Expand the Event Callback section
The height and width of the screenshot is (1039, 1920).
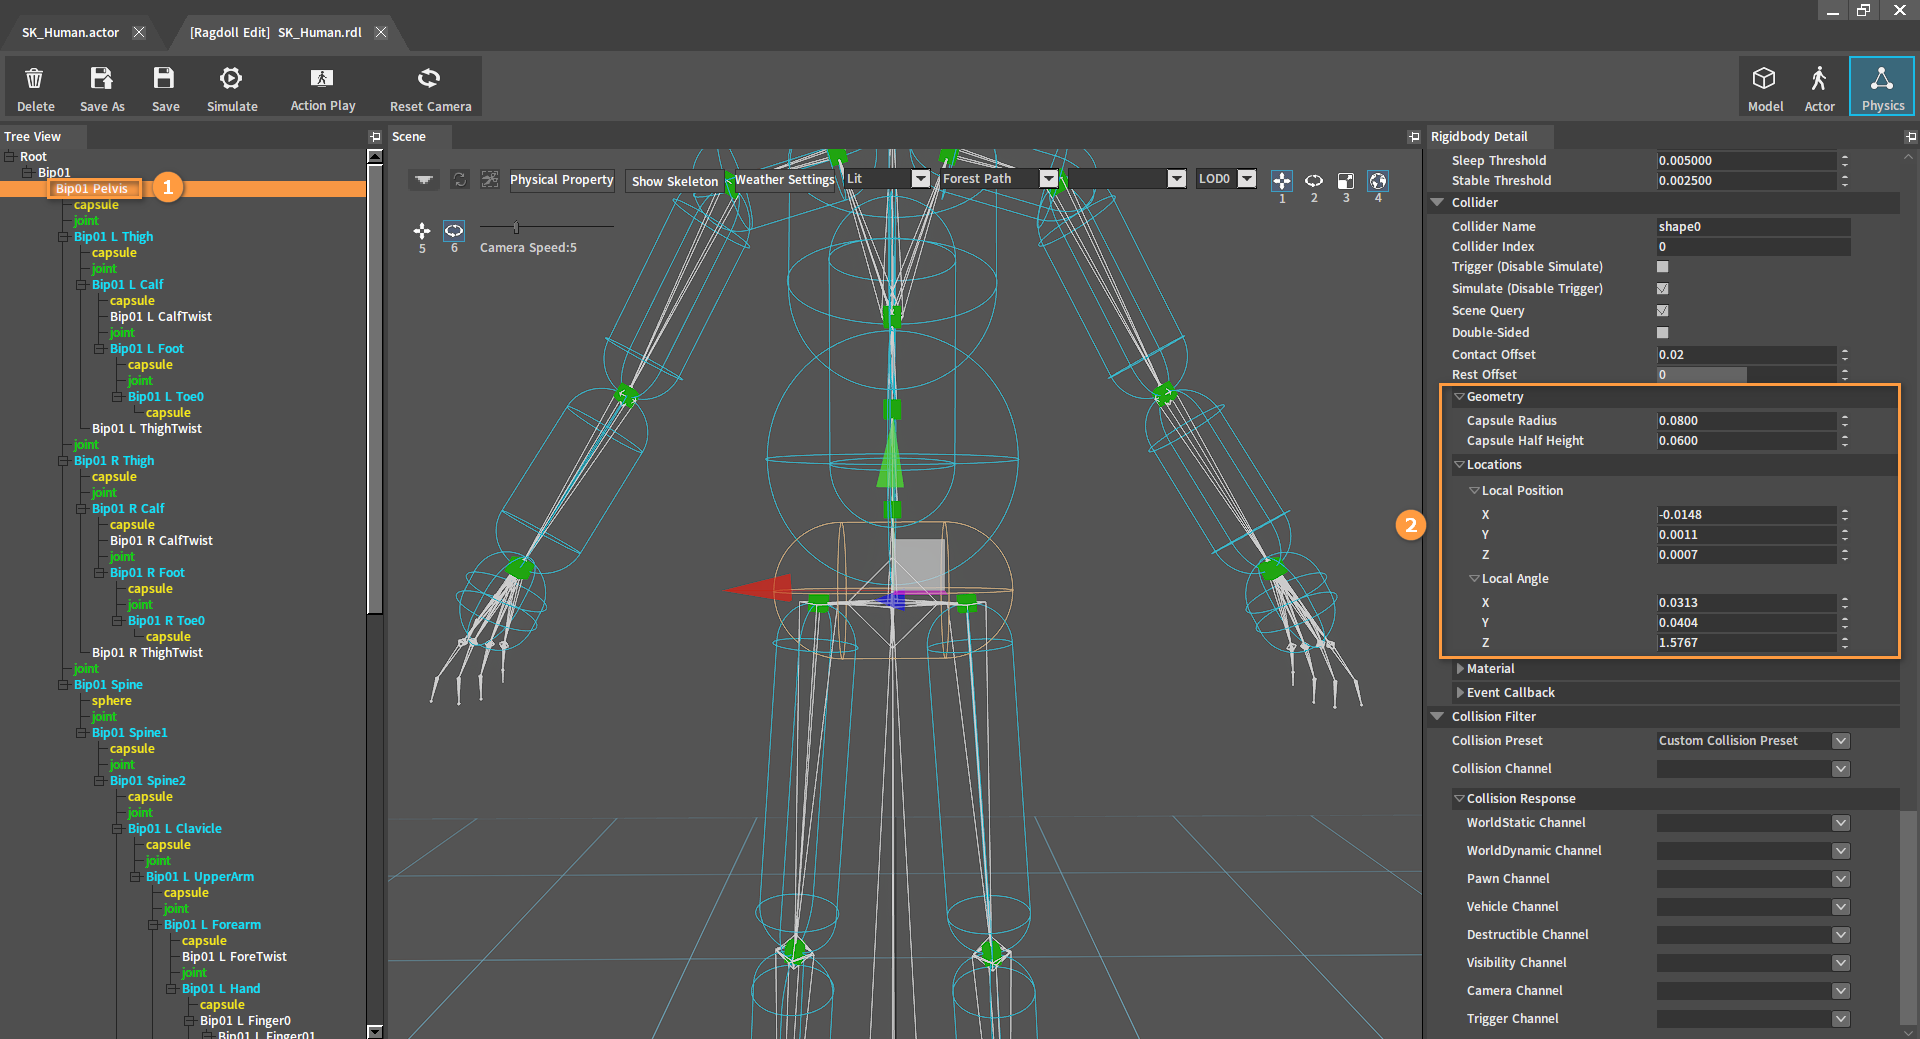point(1461,693)
